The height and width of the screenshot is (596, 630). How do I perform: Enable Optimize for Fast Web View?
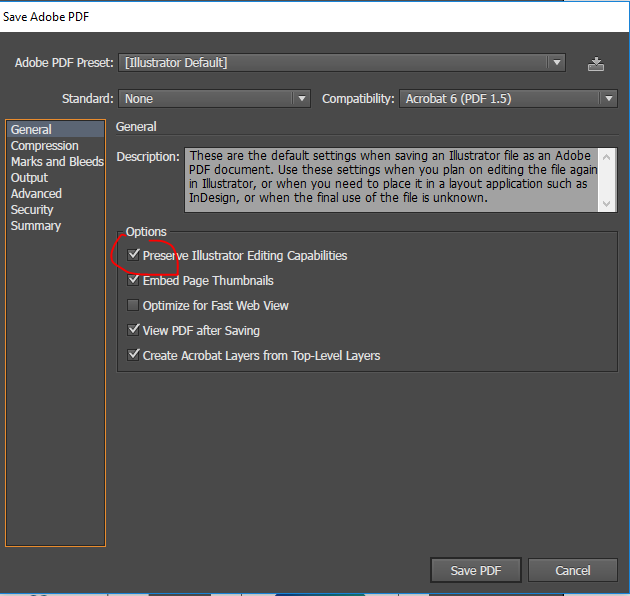pos(133,305)
